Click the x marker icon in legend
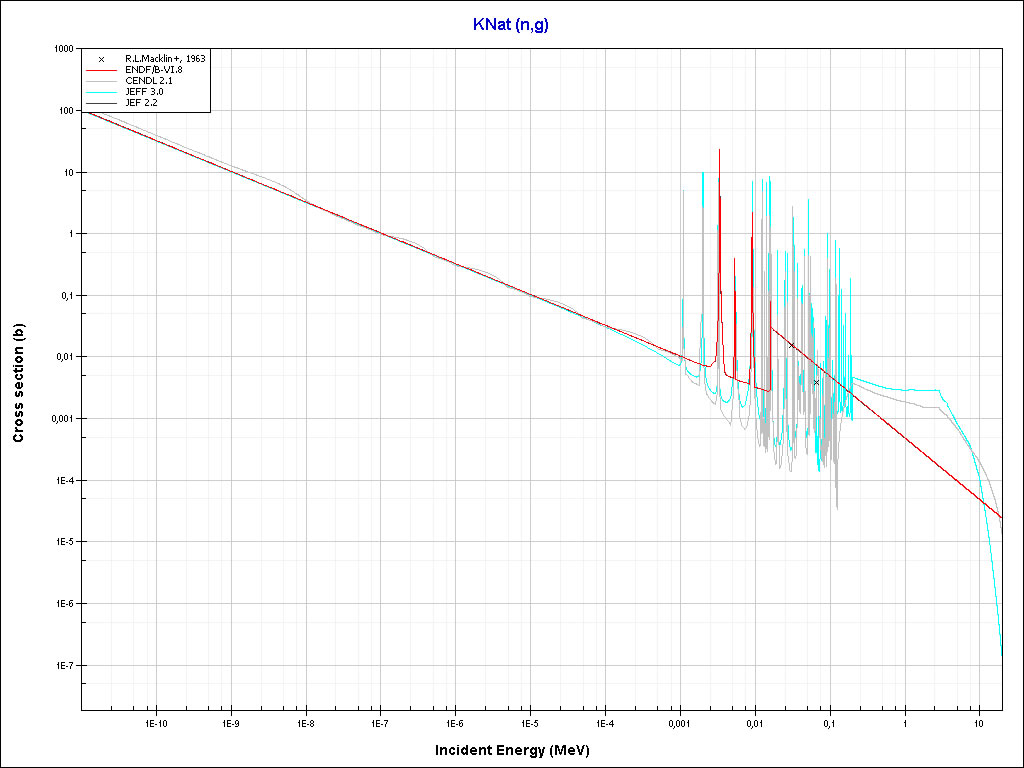 [102, 59]
